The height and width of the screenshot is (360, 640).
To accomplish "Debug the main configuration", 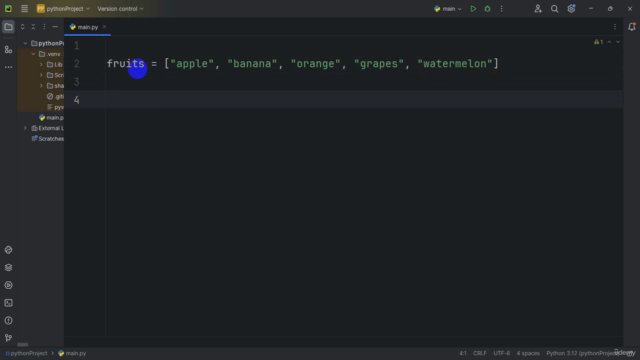I will [487, 9].
